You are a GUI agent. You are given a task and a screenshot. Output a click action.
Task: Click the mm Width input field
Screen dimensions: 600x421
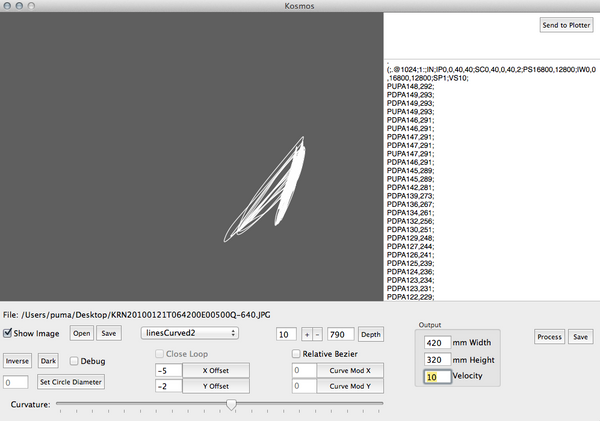point(437,343)
